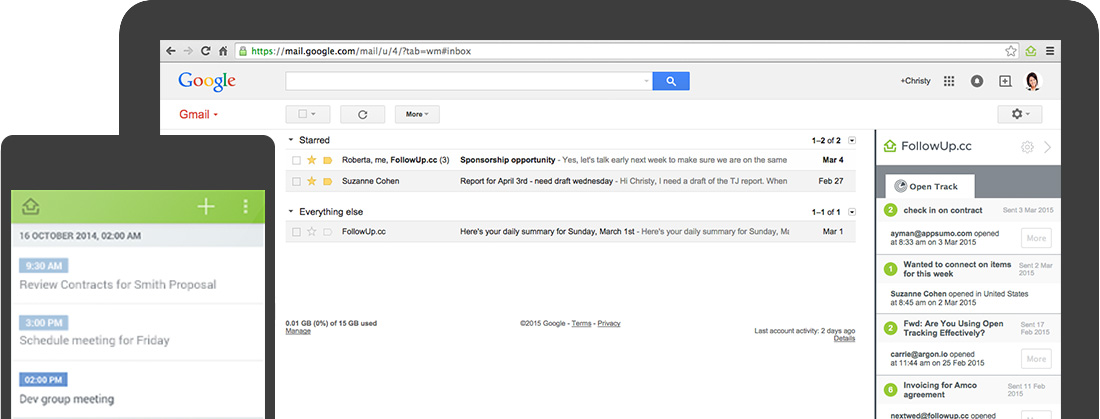Tap the plus icon in mobile app

(x=206, y=207)
